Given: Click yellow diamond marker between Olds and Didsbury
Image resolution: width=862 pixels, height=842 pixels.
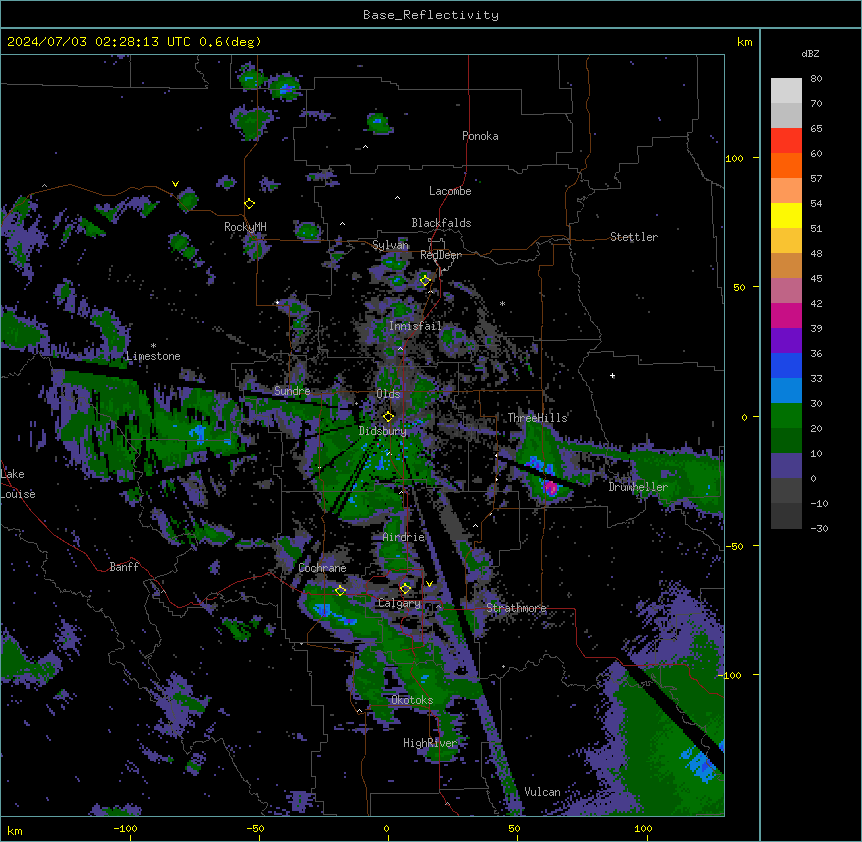Looking at the screenshot, I should pyautogui.click(x=388, y=417).
